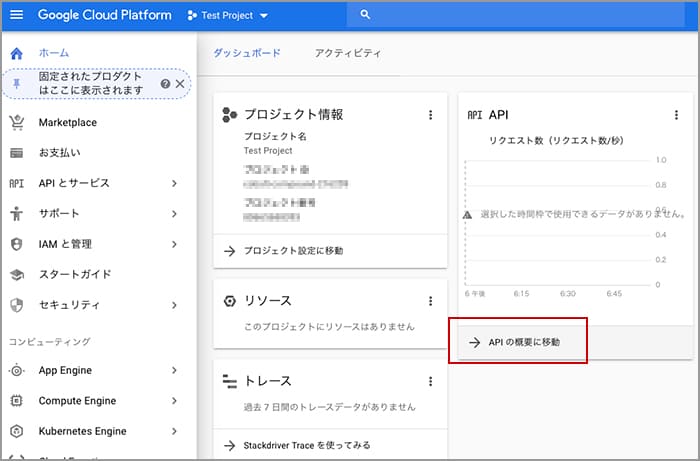Click API の概要に移動 link
The image size is (700, 461).
524,342
